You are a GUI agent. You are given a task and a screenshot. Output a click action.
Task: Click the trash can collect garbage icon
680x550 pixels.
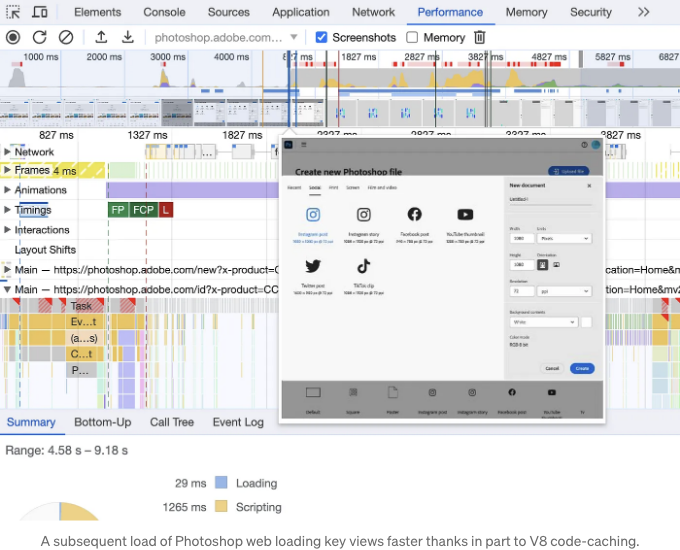coord(480,37)
